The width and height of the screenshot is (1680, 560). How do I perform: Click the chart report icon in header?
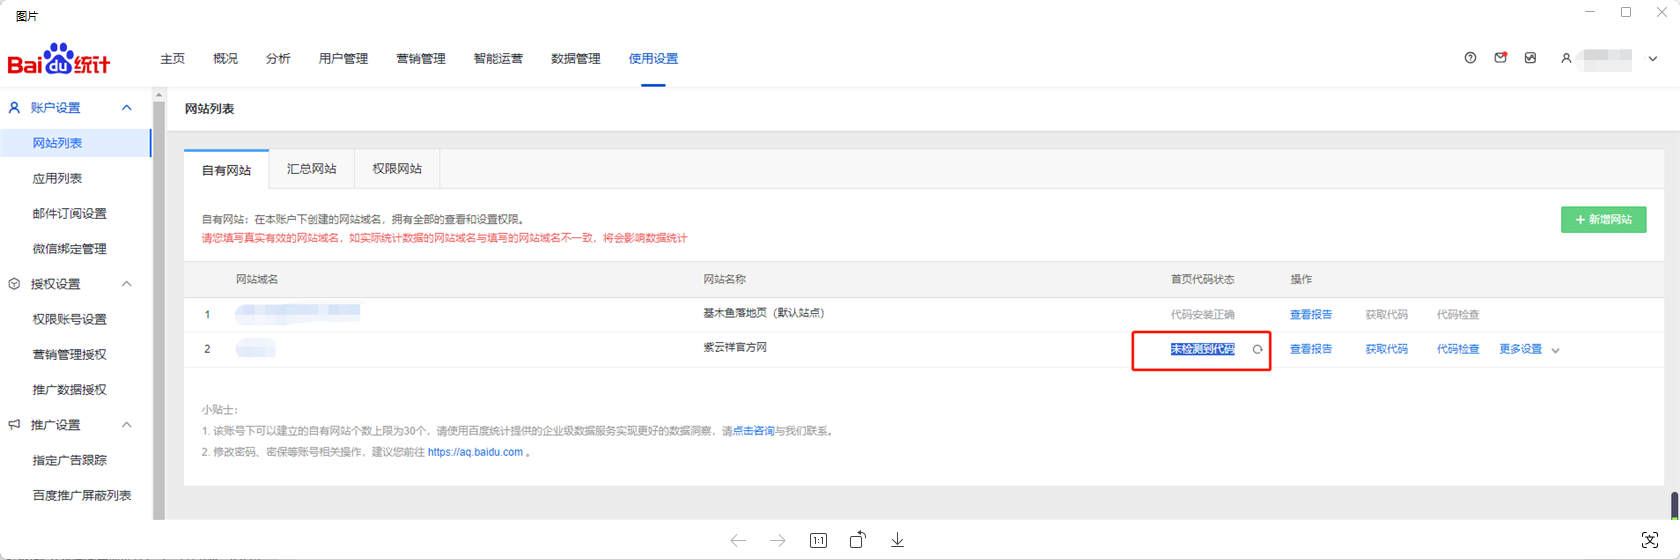1530,58
